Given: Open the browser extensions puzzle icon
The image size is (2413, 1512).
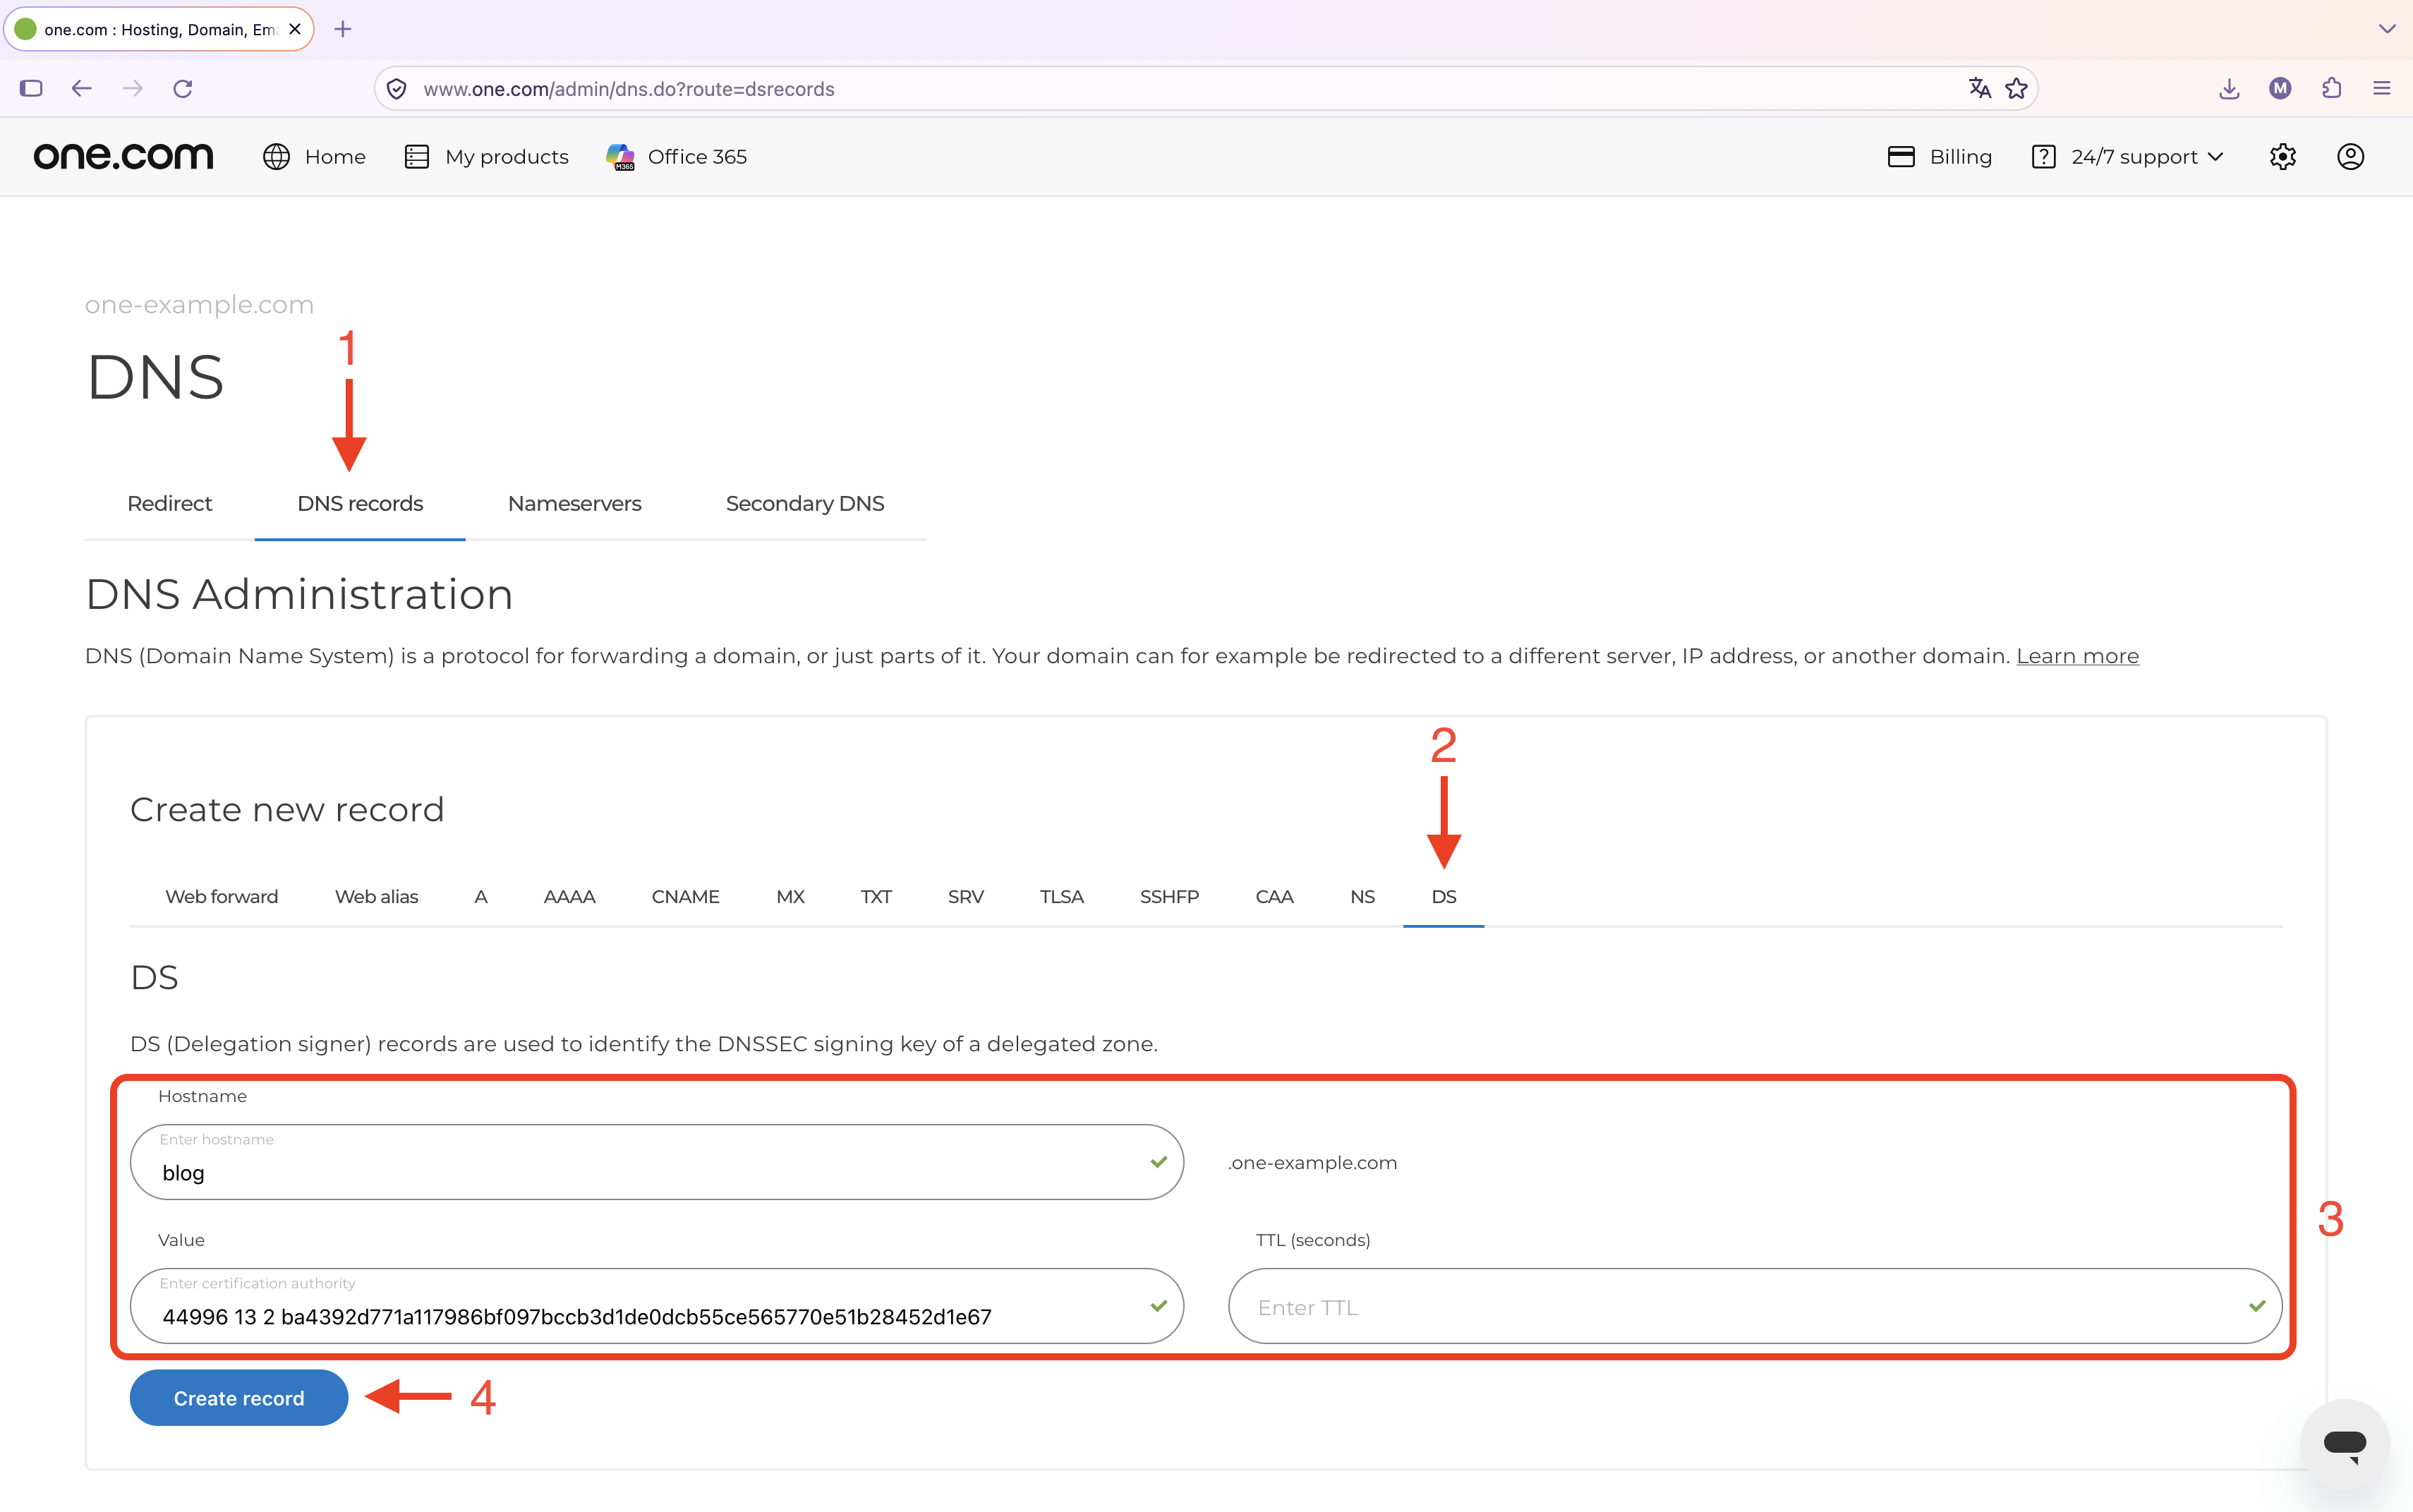Looking at the screenshot, I should 2331,88.
